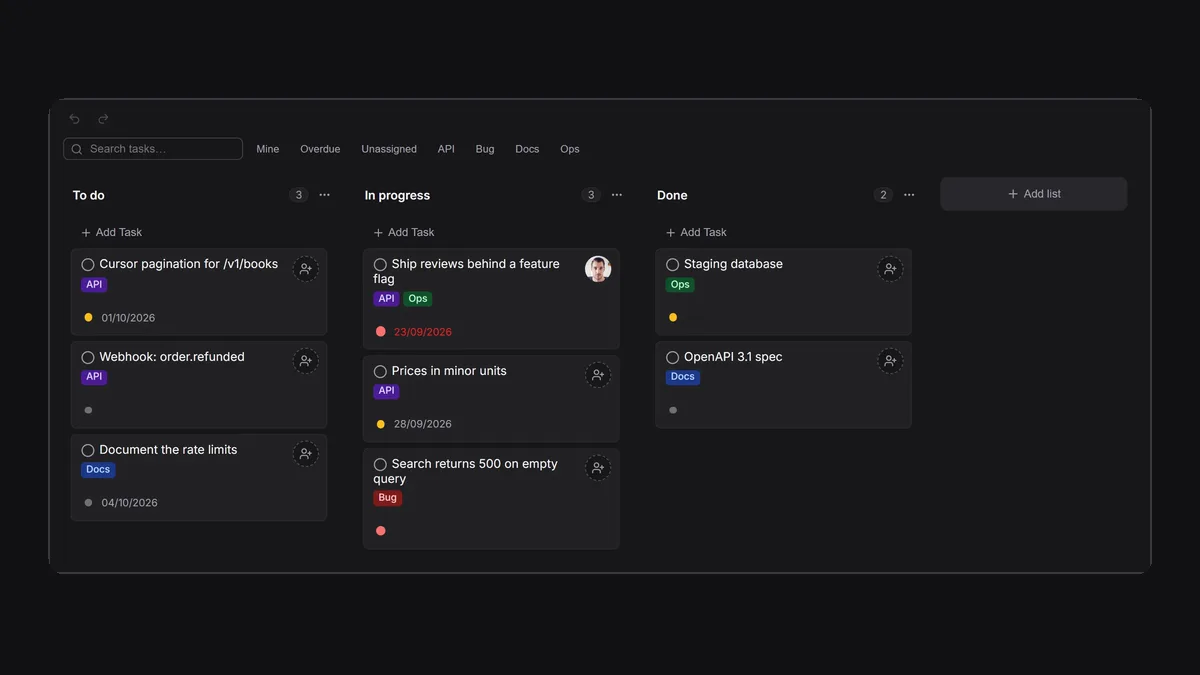Add a task to the To do list
The height and width of the screenshot is (675, 1200).
tap(112, 232)
